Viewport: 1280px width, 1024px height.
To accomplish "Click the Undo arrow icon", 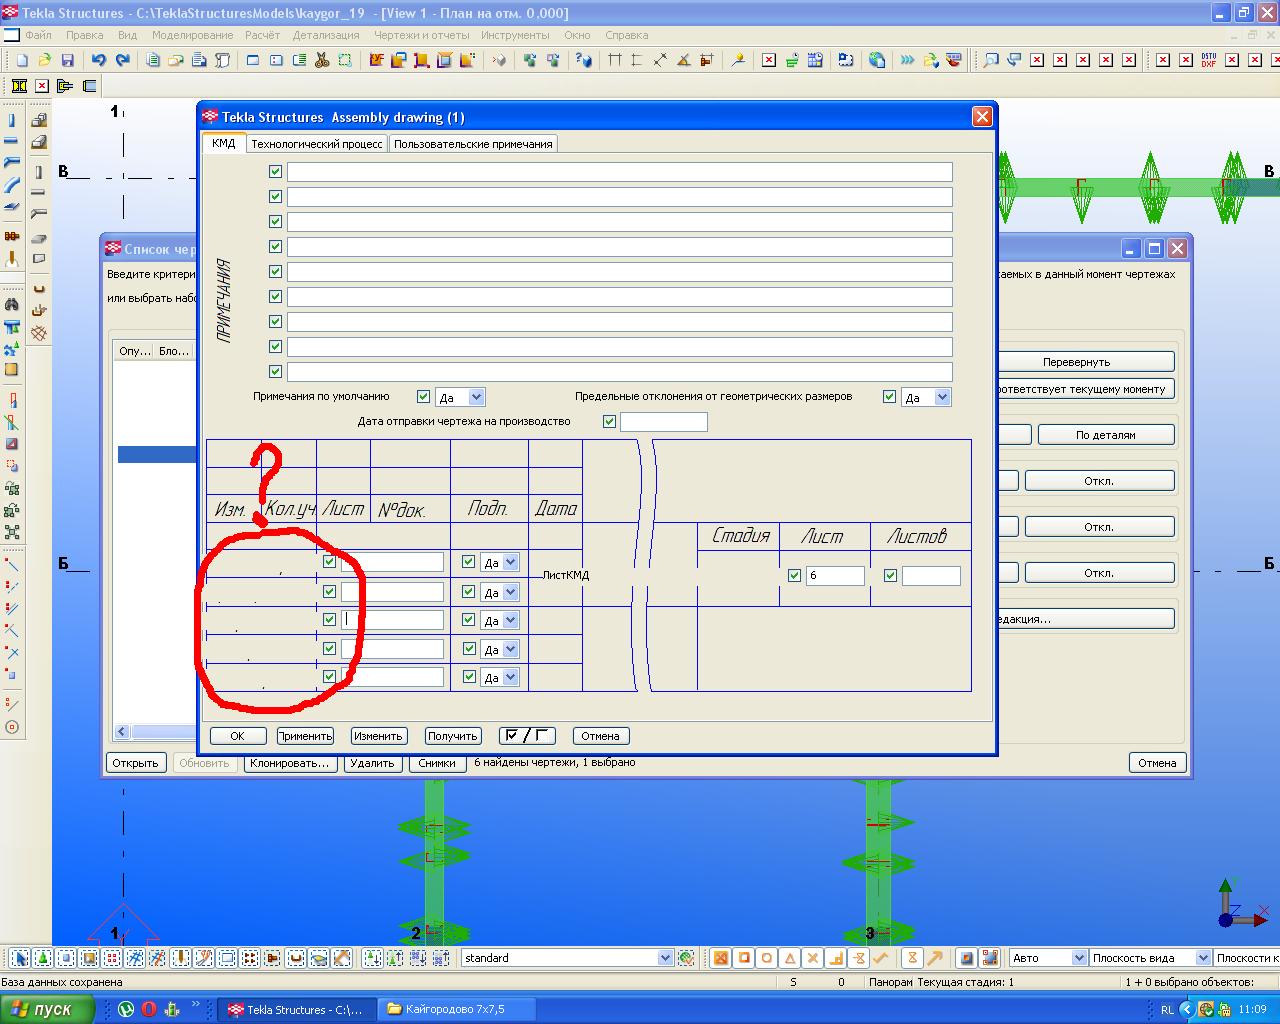I will tap(98, 60).
